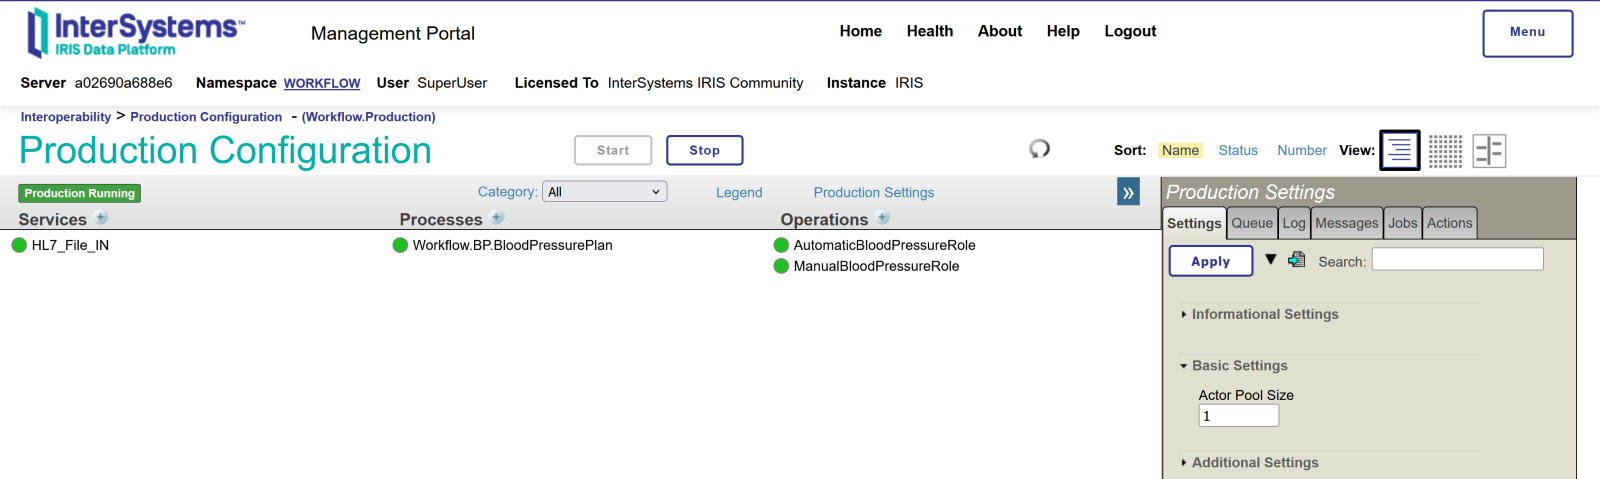Viewport: 1600px width, 479px height.
Task: Collapse settings panel with double-arrow icon
Action: [x=1128, y=193]
